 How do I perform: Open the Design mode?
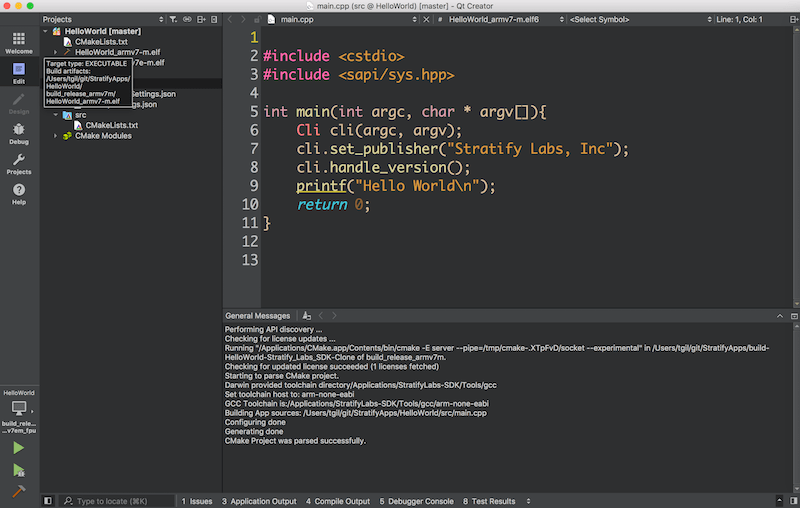[19, 103]
